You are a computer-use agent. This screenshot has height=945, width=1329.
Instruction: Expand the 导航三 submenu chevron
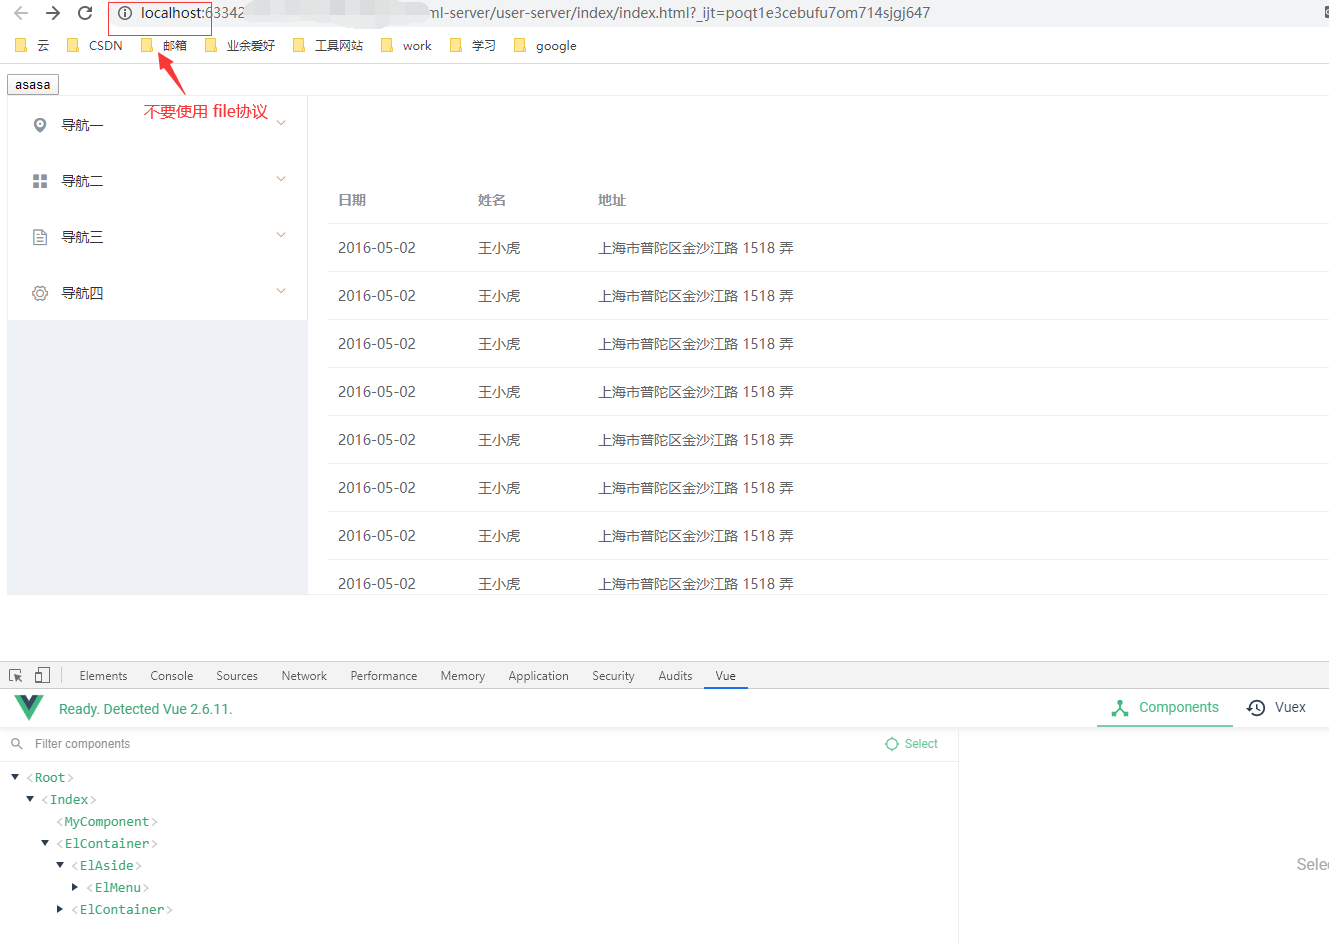point(281,235)
